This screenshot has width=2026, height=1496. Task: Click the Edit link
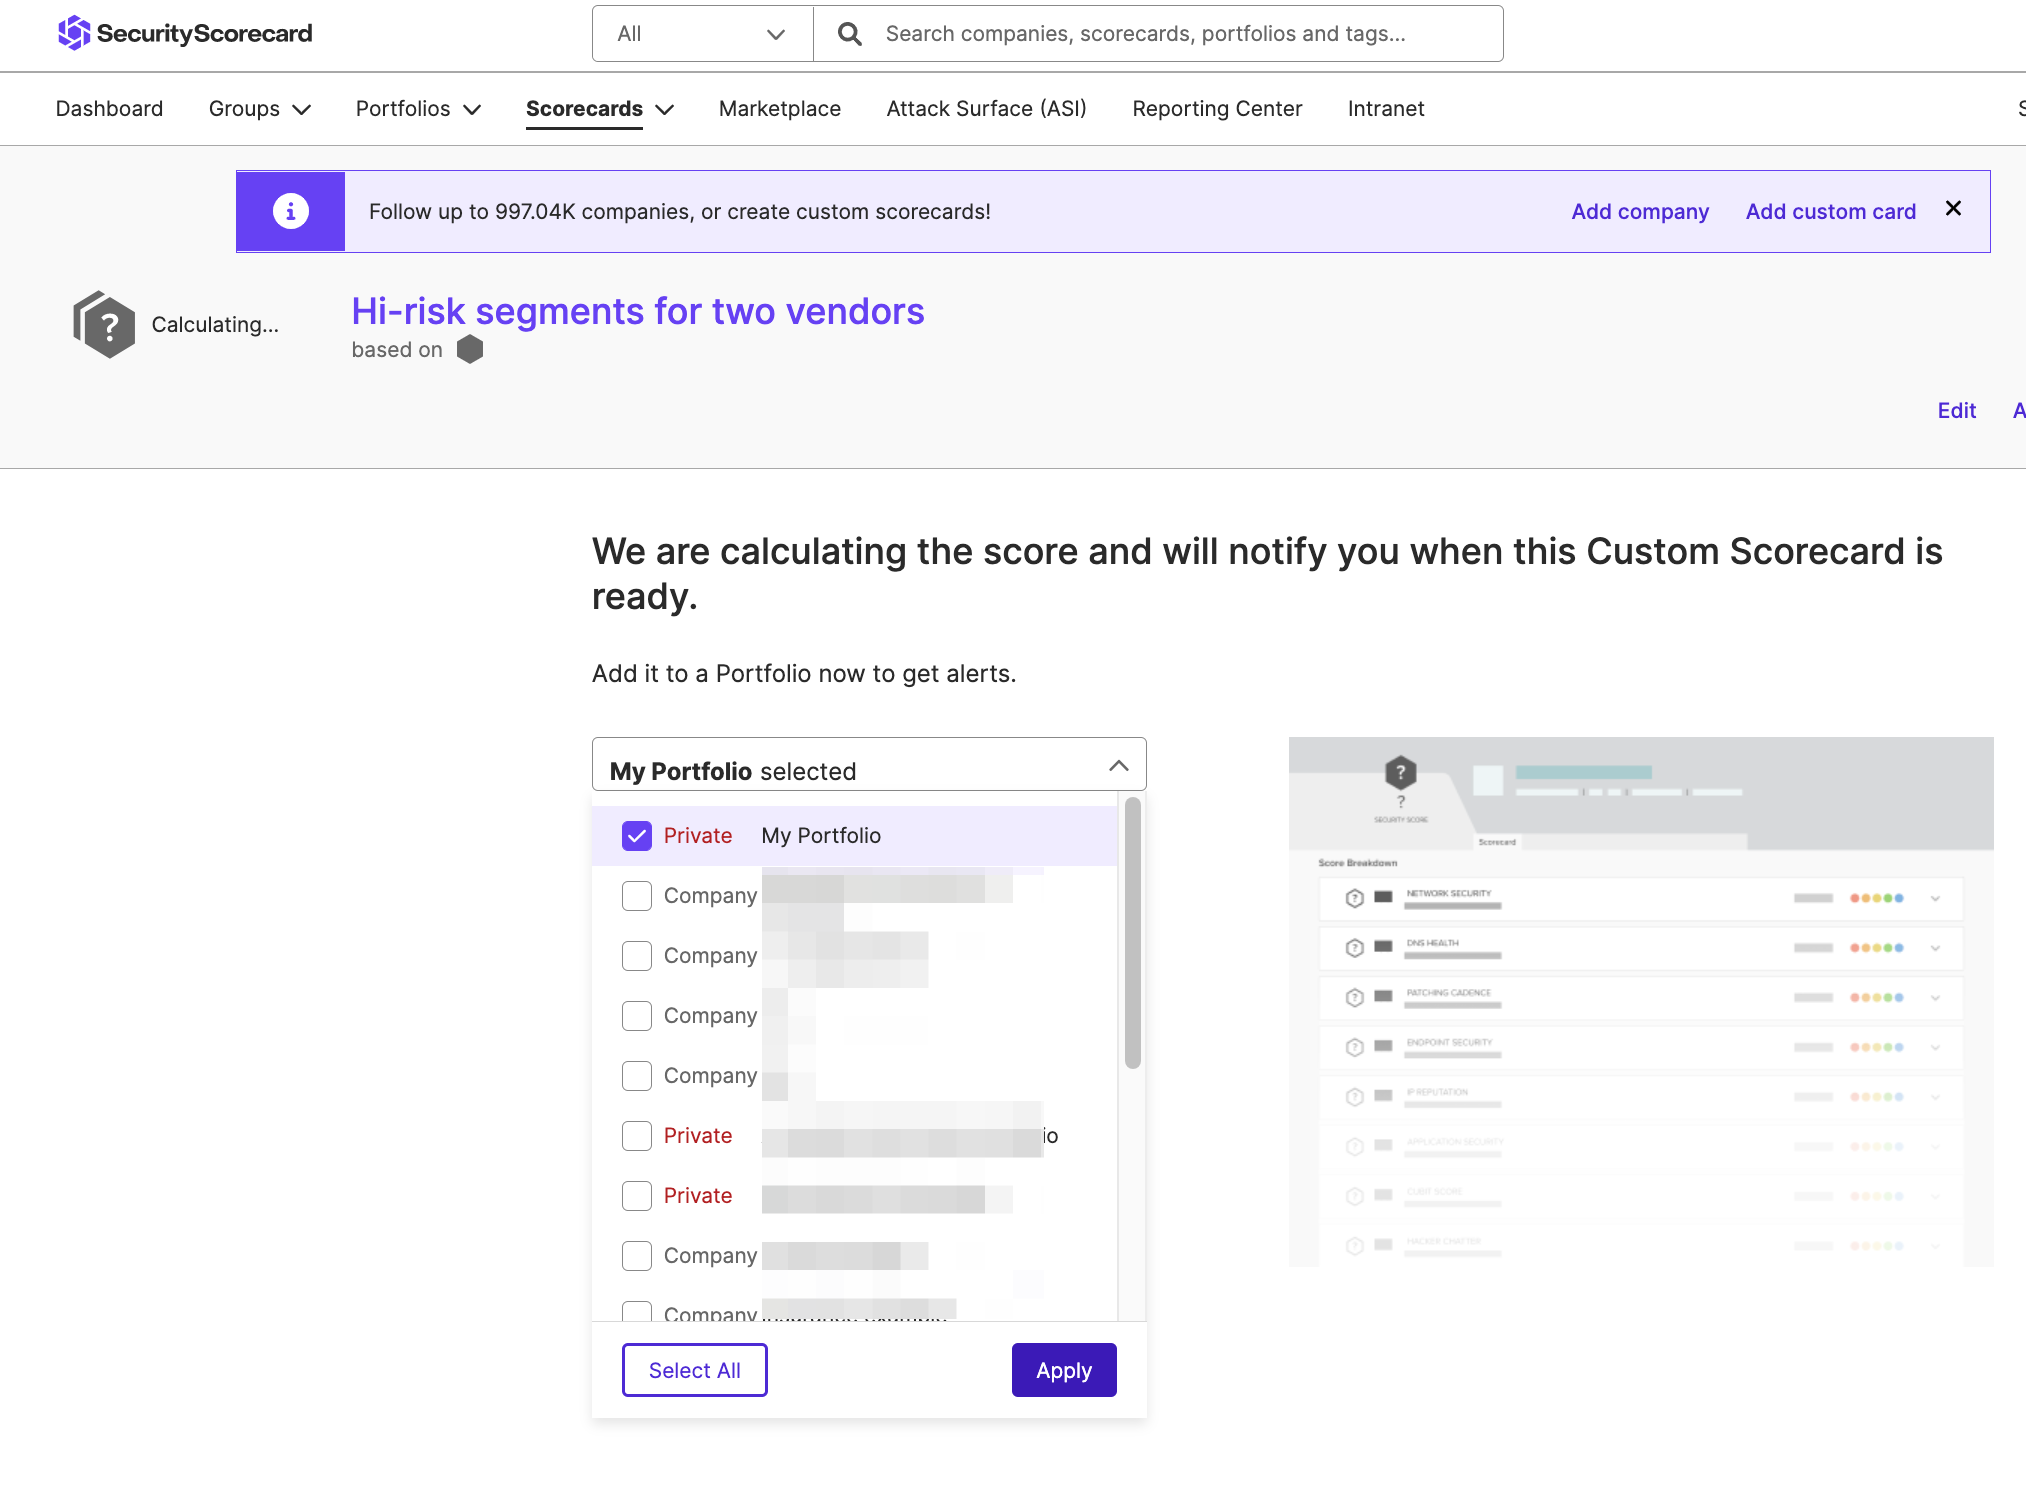[x=1957, y=411]
